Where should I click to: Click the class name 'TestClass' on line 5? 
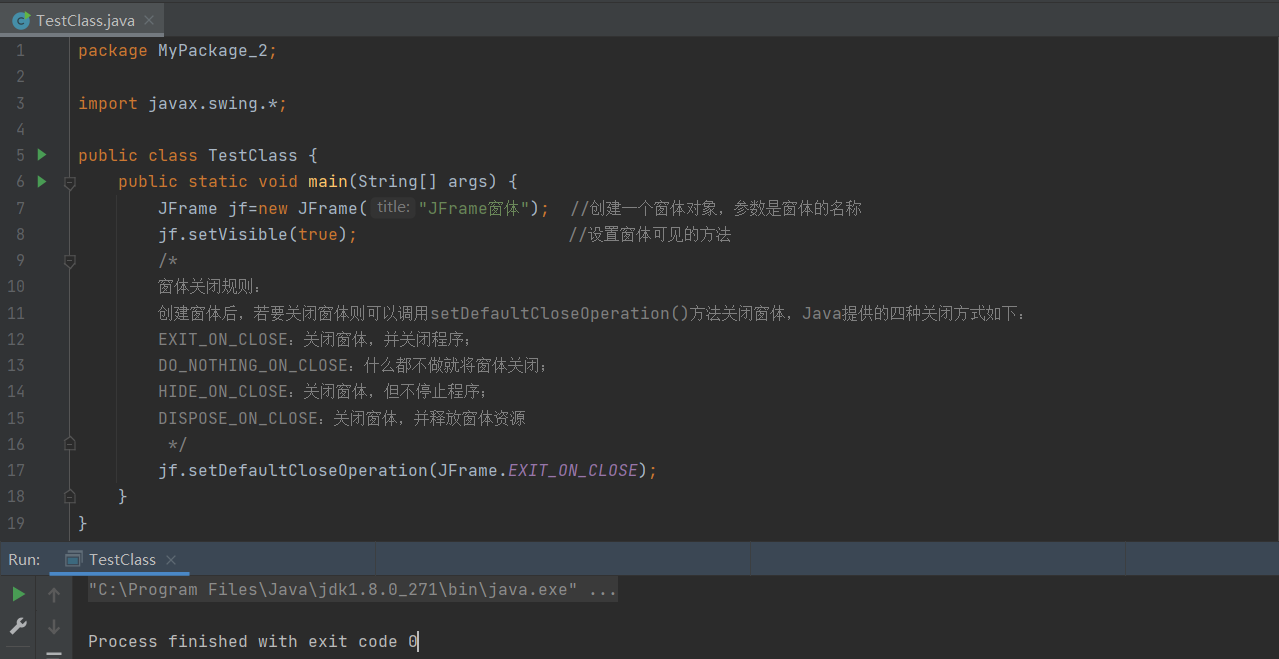(x=253, y=155)
